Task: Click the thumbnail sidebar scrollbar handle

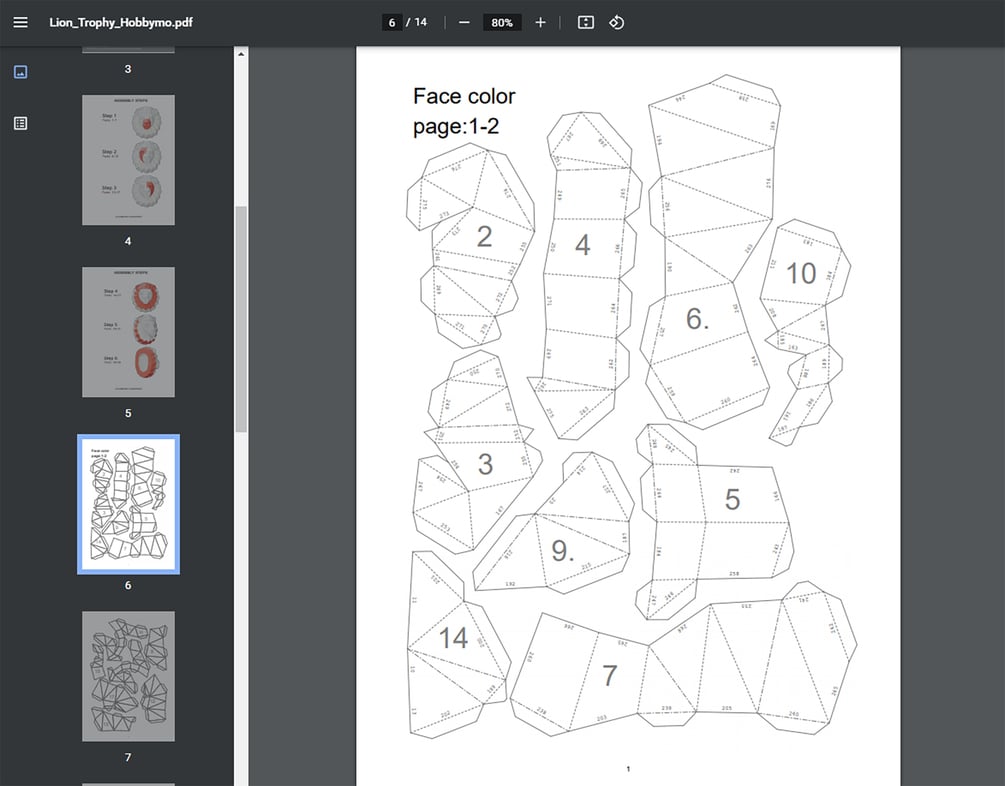Action: 241,319
